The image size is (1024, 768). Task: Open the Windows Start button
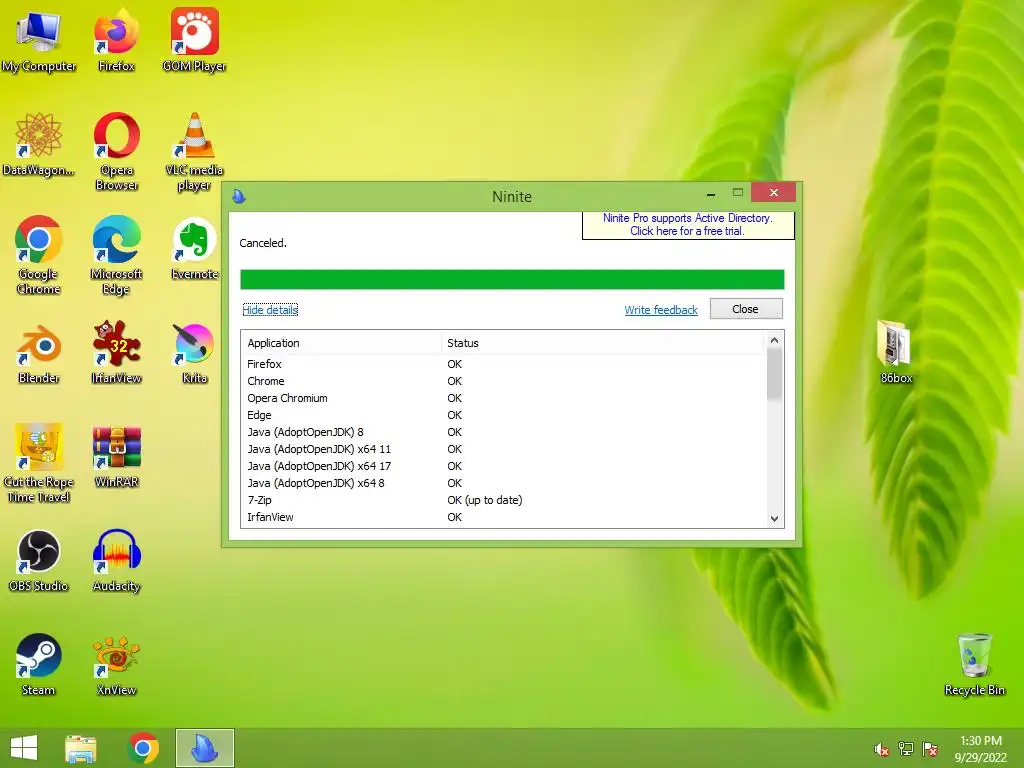24,748
